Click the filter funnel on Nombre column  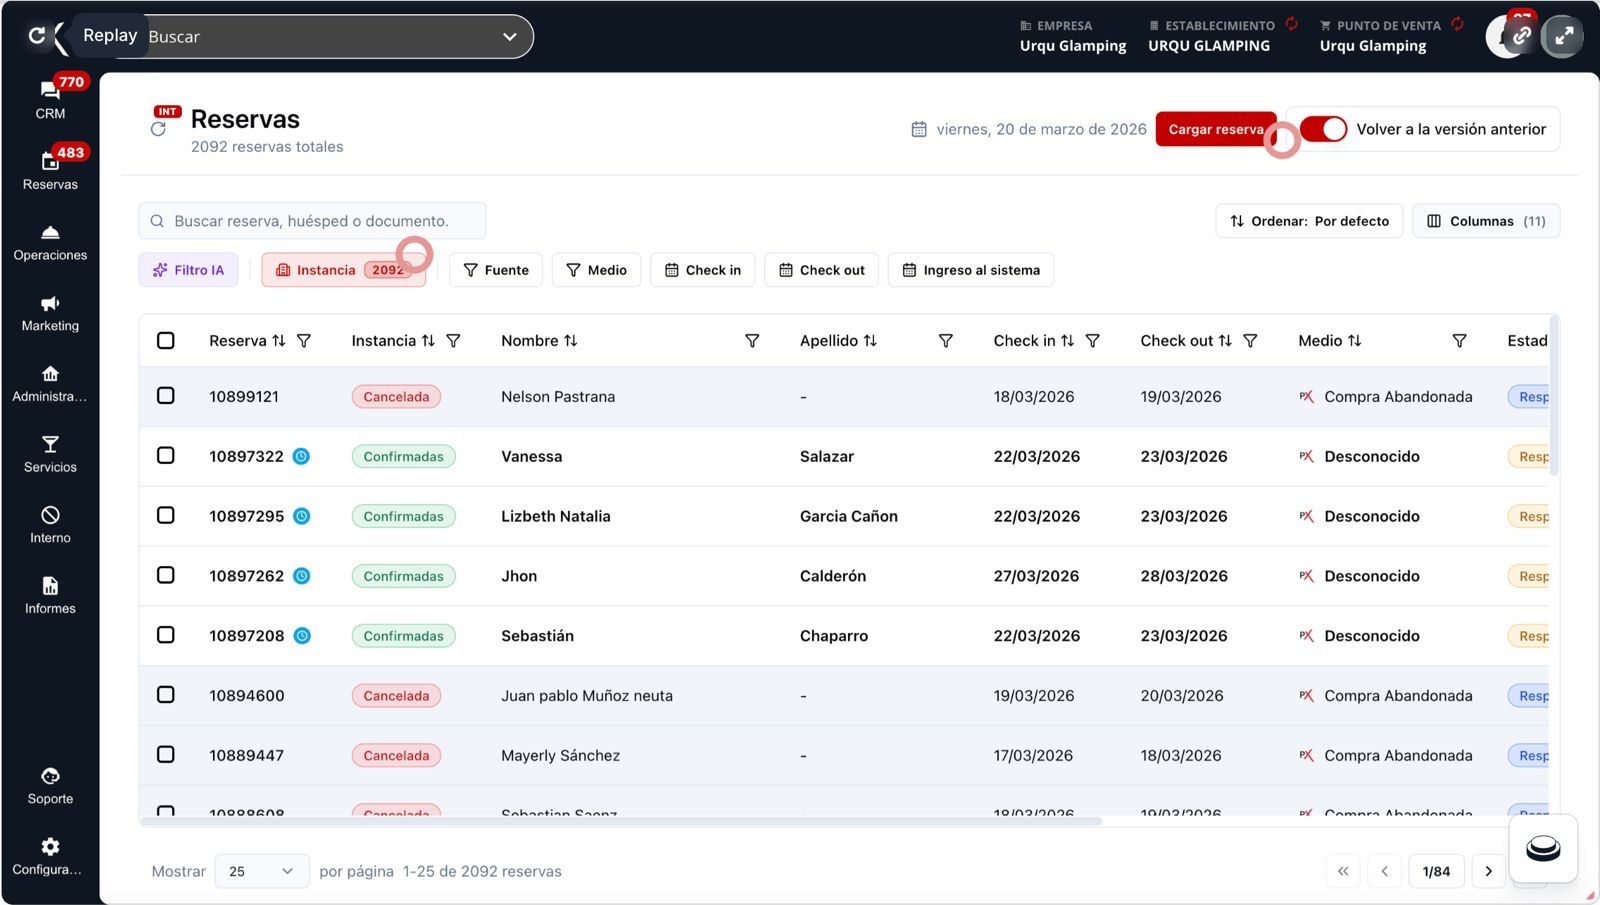point(752,341)
